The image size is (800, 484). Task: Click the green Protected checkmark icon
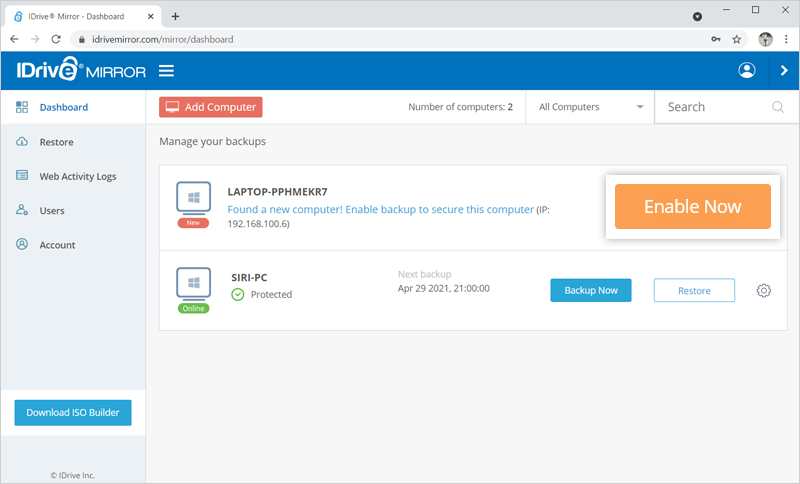[x=238, y=294]
